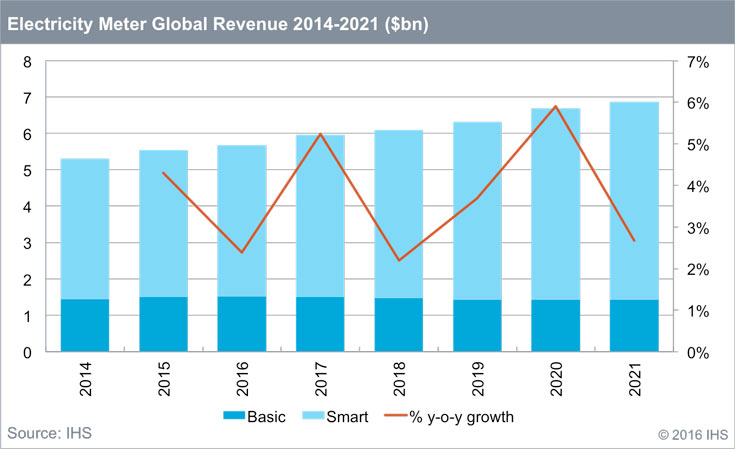Select the Smart segment of 2014 bar
Screen dimensions: 735x449
84,228
